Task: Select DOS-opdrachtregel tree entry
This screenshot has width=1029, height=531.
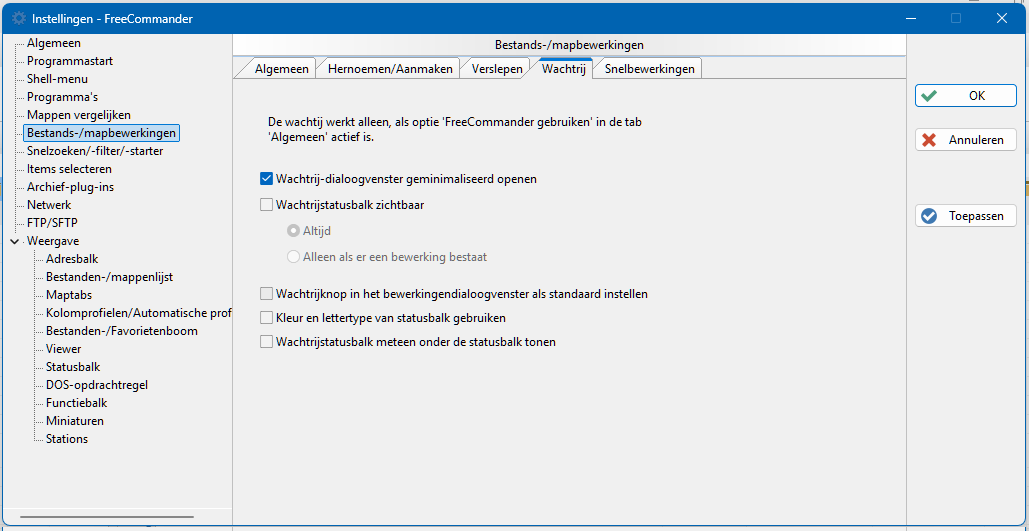Action: pyautogui.click(x=96, y=385)
